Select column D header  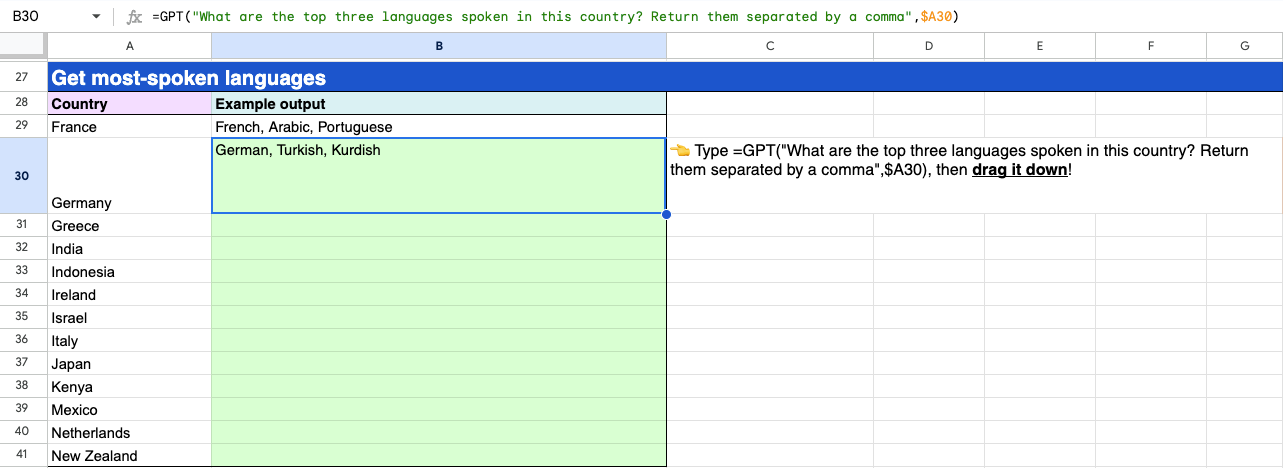(x=928, y=46)
